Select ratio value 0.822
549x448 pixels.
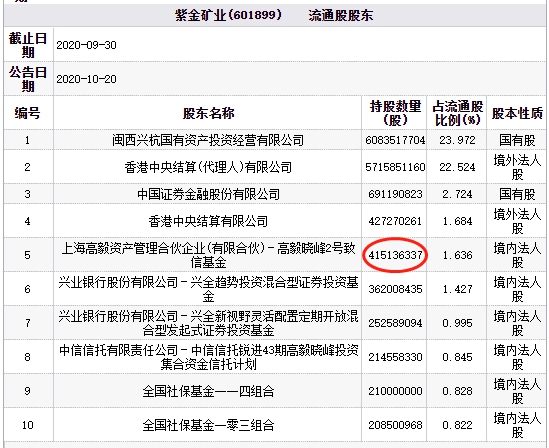tap(457, 425)
